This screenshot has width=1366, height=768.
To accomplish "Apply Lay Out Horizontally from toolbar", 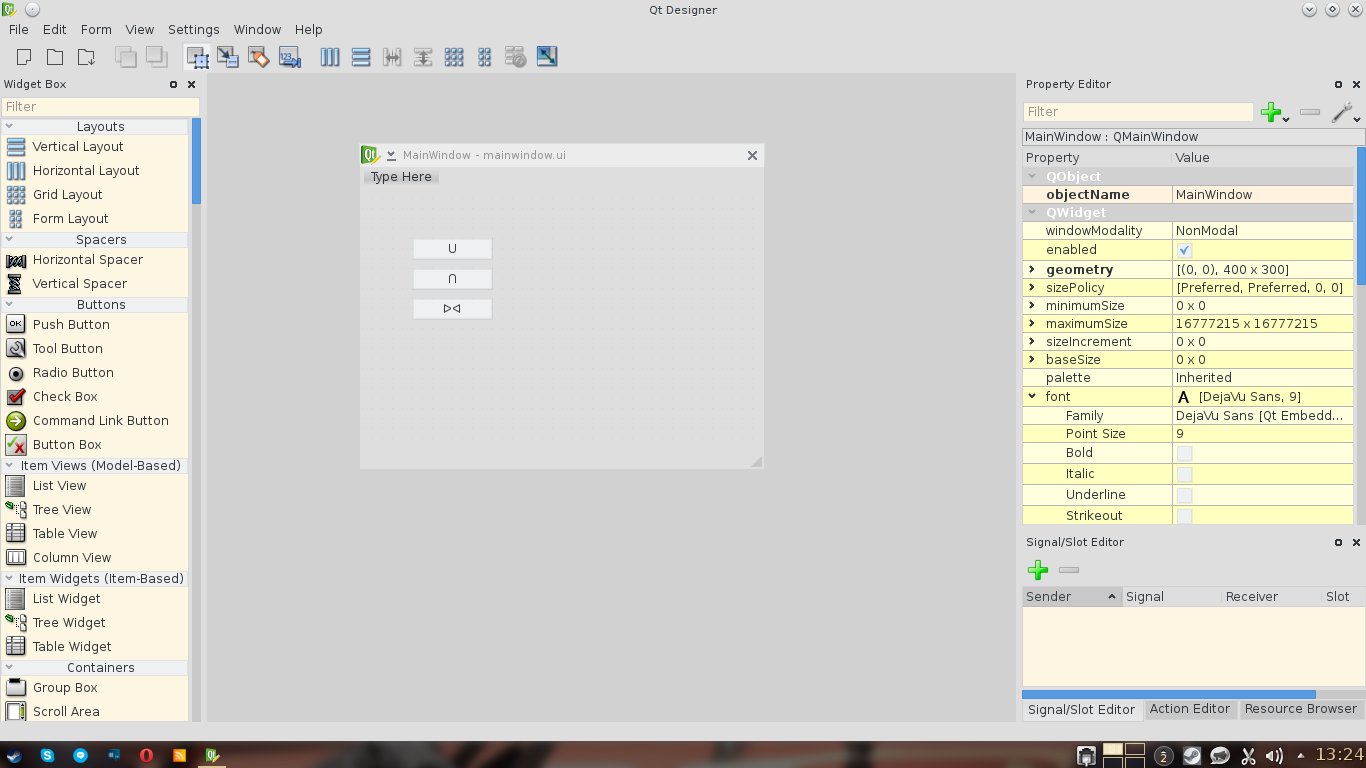I will pyautogui.click(x=330, y=57).
